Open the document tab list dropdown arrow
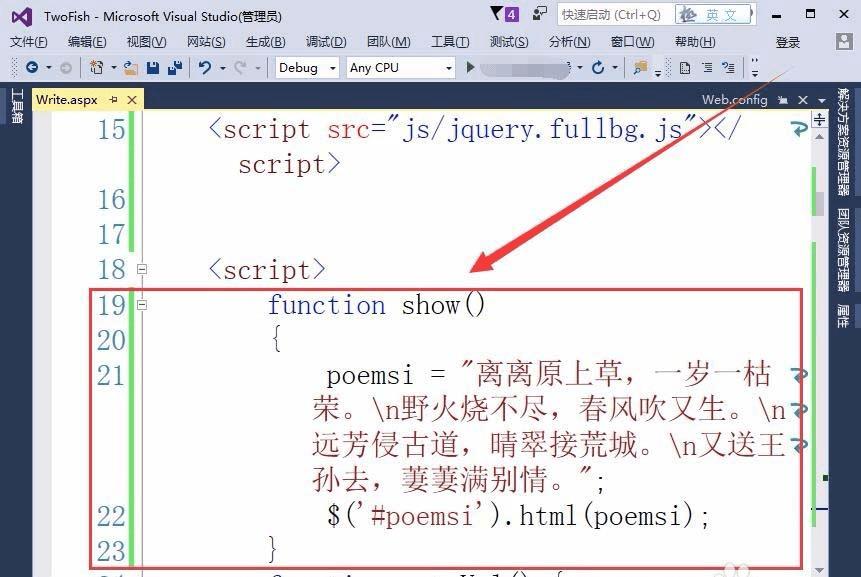 click(x=821, y=100)
